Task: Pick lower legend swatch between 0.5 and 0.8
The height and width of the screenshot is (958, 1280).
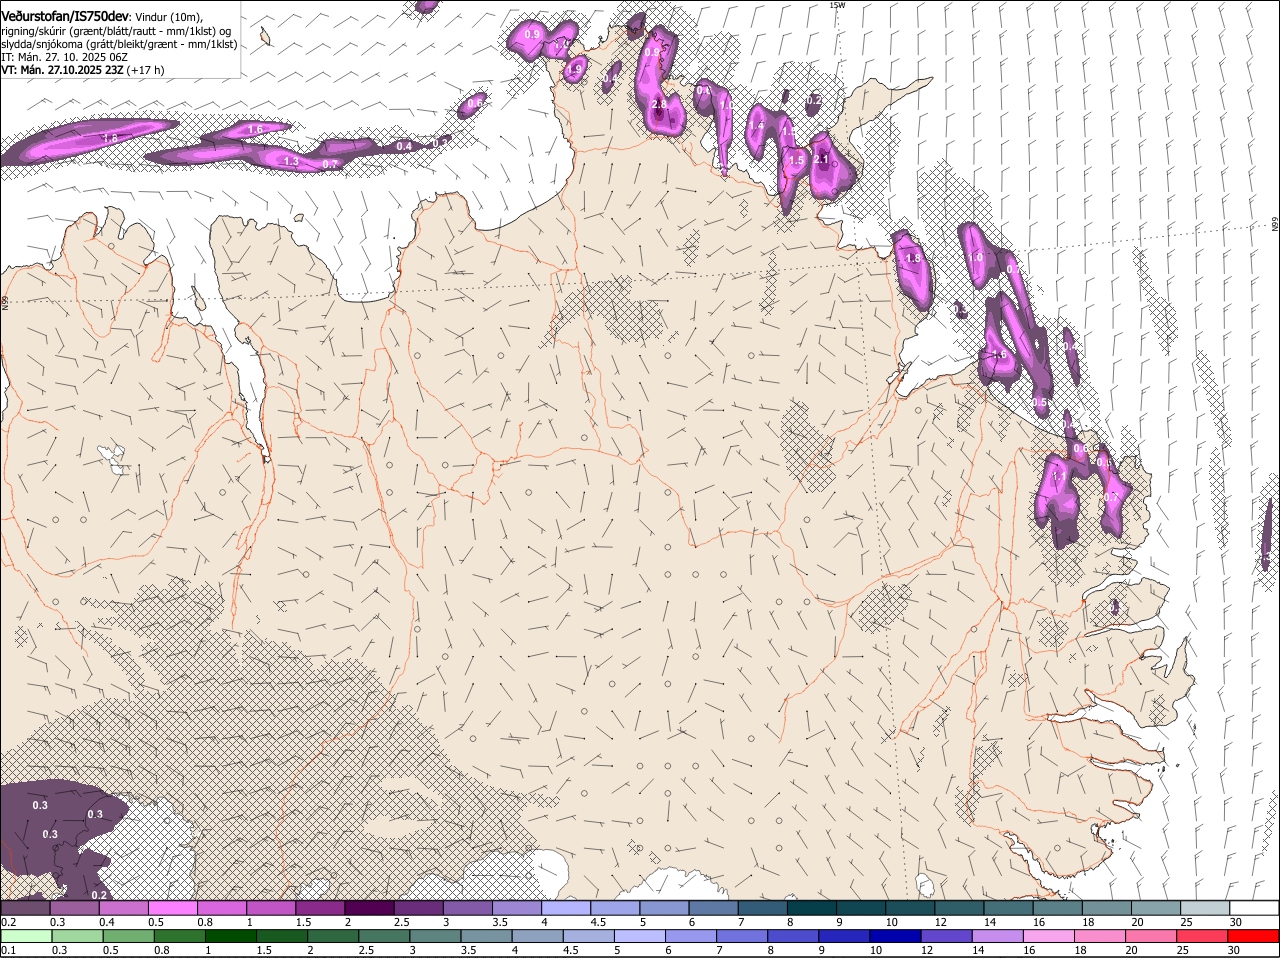Action: (128, 936)
